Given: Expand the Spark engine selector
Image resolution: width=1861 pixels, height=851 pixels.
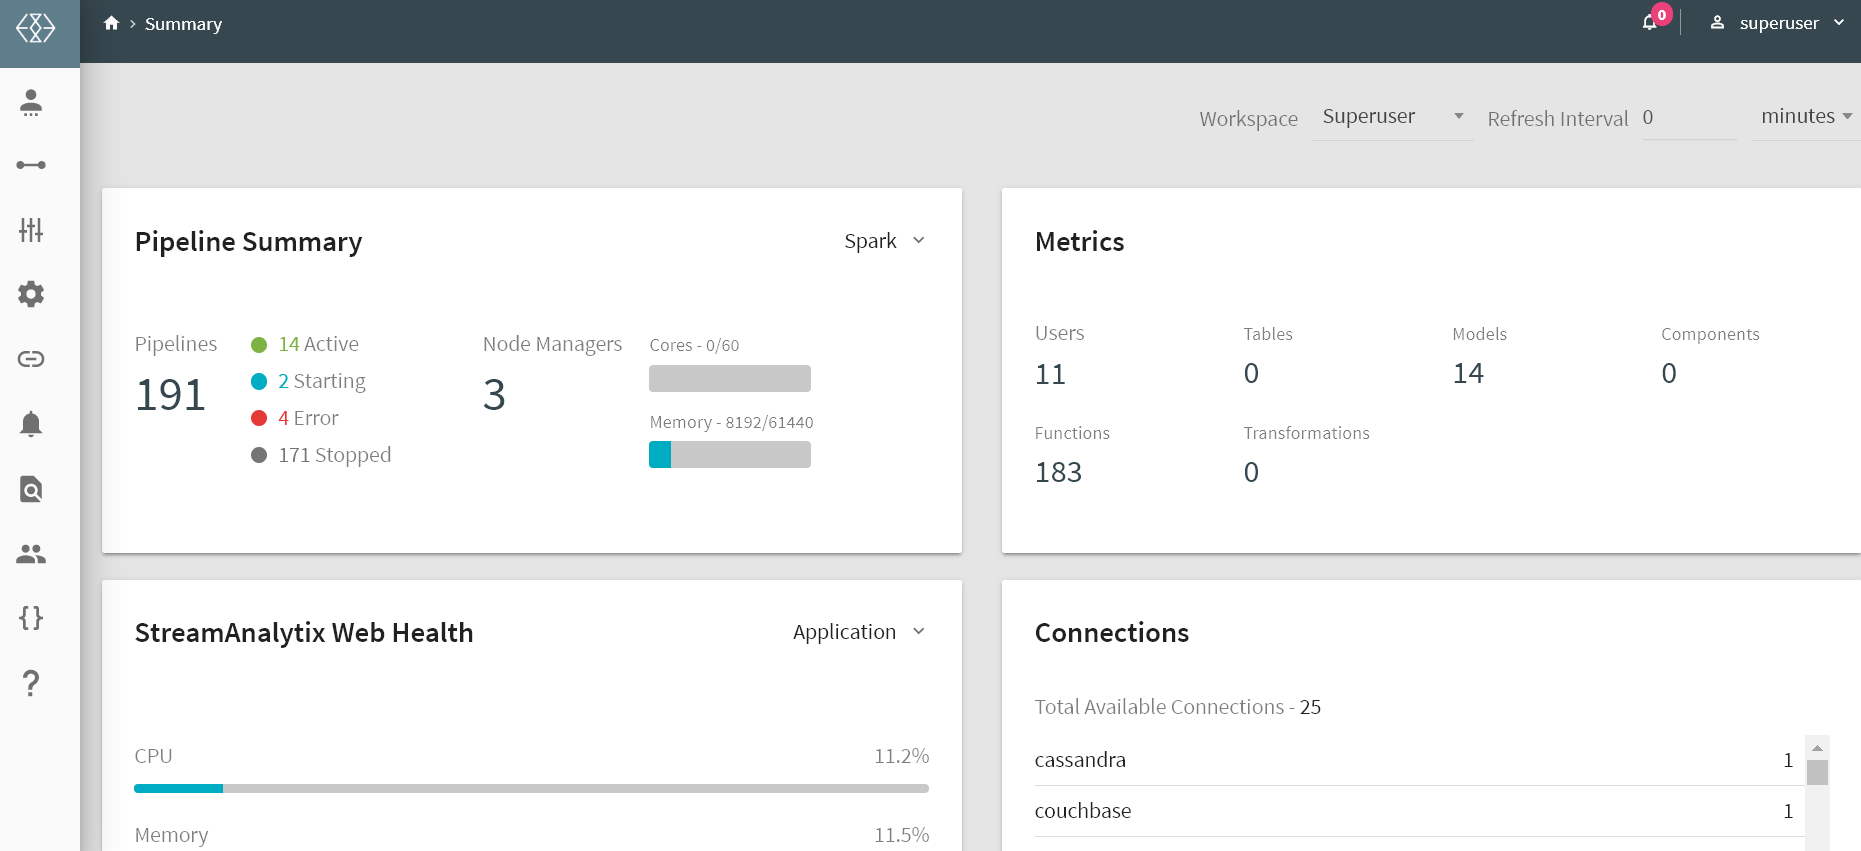Looking at the screenshot, I should pos(884,241).
